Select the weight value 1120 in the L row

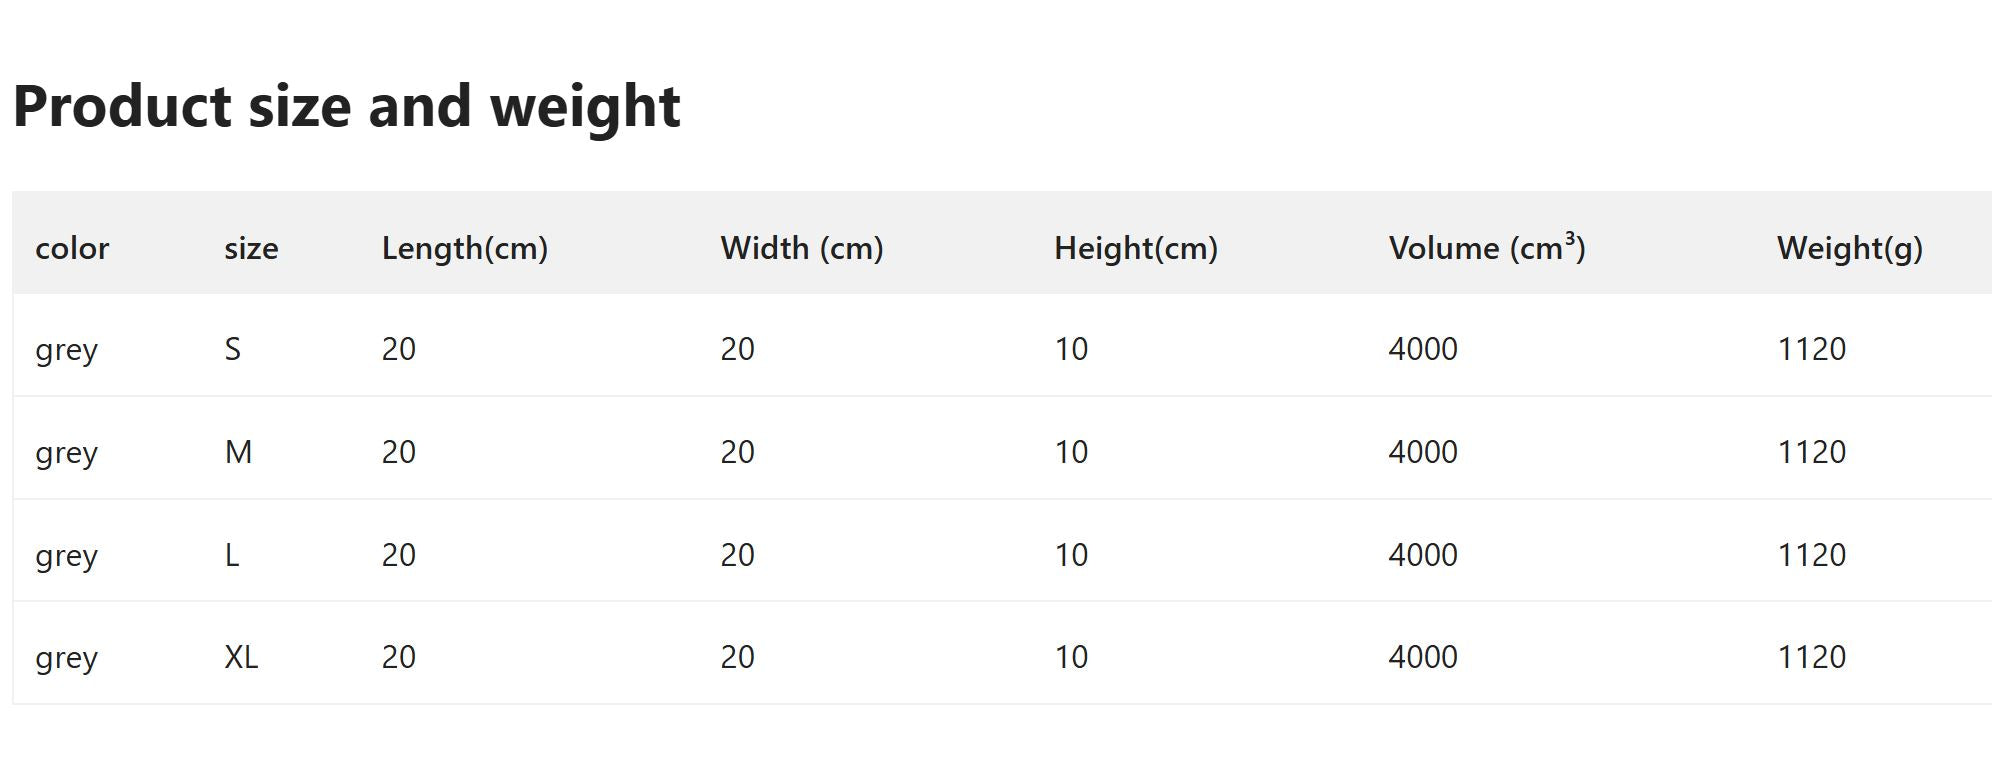coord(1811,555)
